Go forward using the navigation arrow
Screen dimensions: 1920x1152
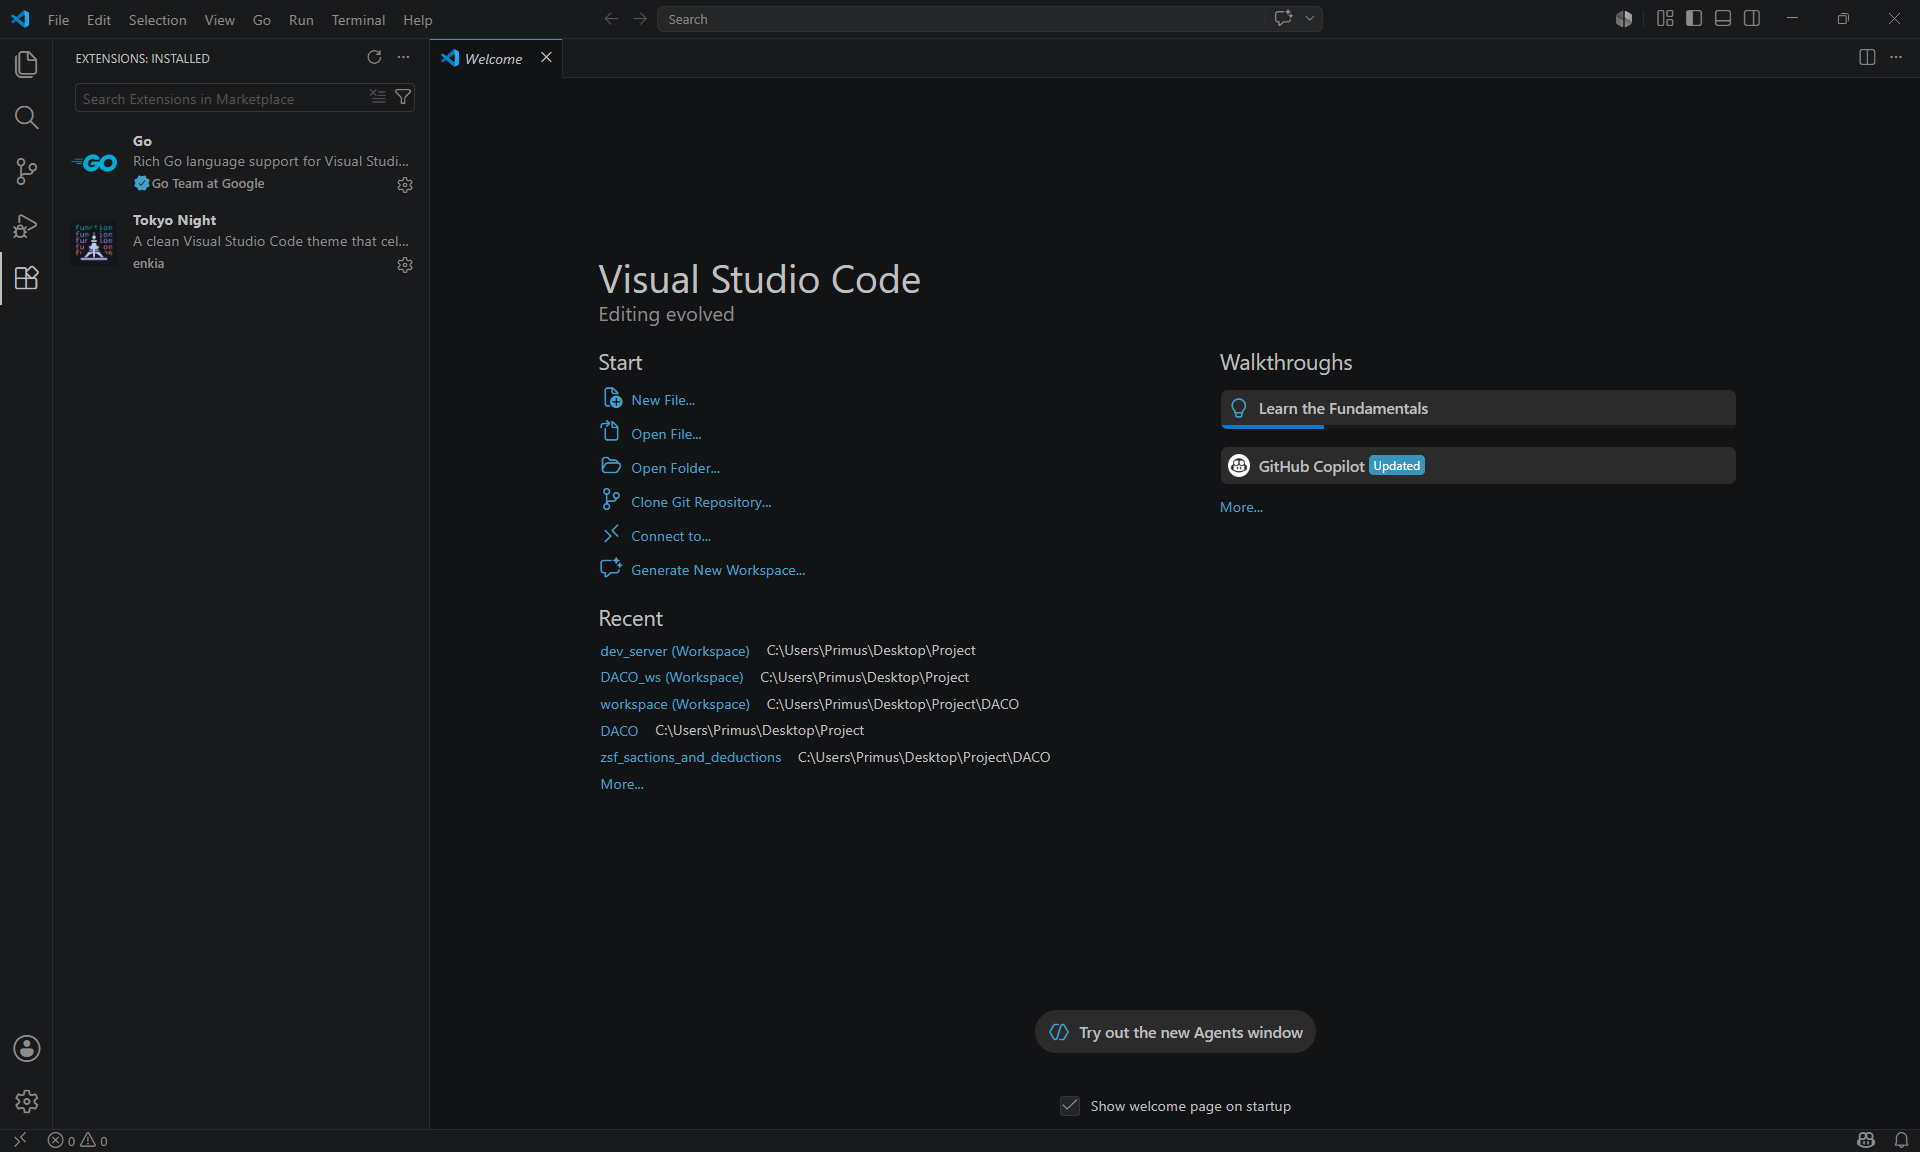click(640, 19)
